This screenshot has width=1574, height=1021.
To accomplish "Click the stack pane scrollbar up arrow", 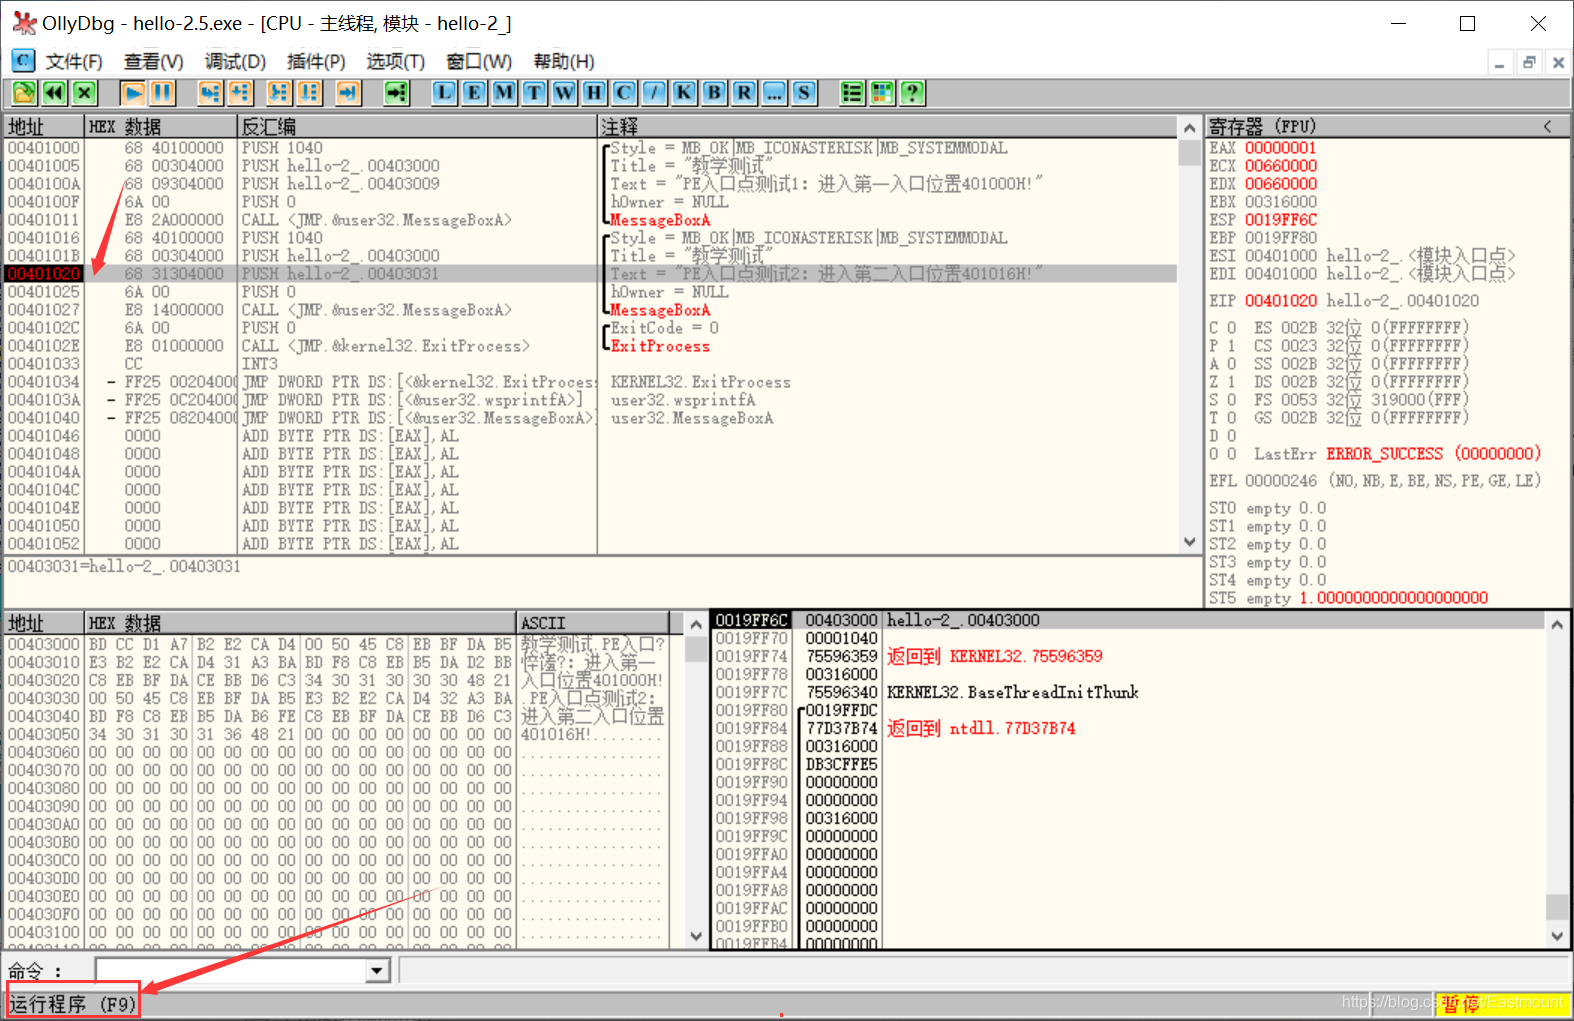I will click(x=1557, y=624).
